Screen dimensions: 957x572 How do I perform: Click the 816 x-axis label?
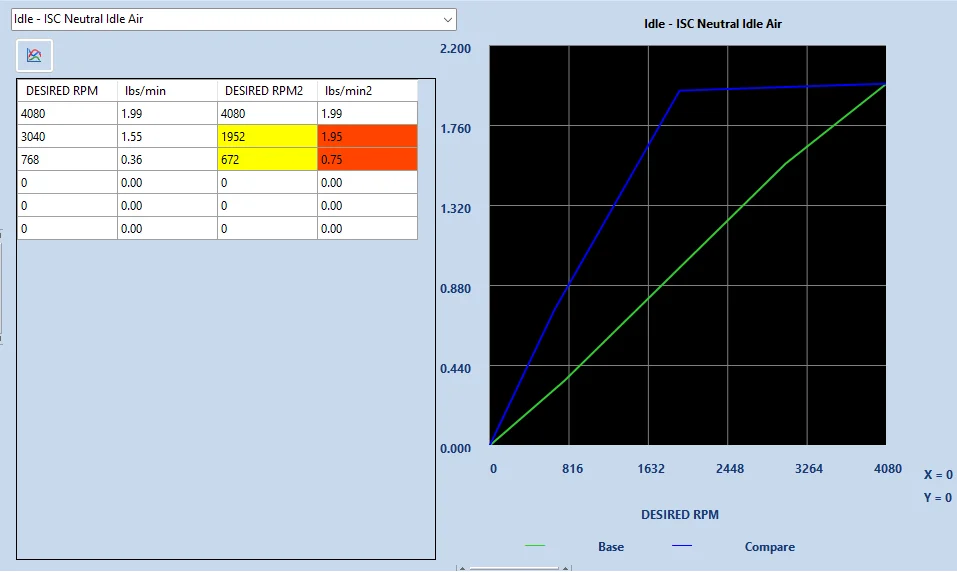(x=572, y=469)
